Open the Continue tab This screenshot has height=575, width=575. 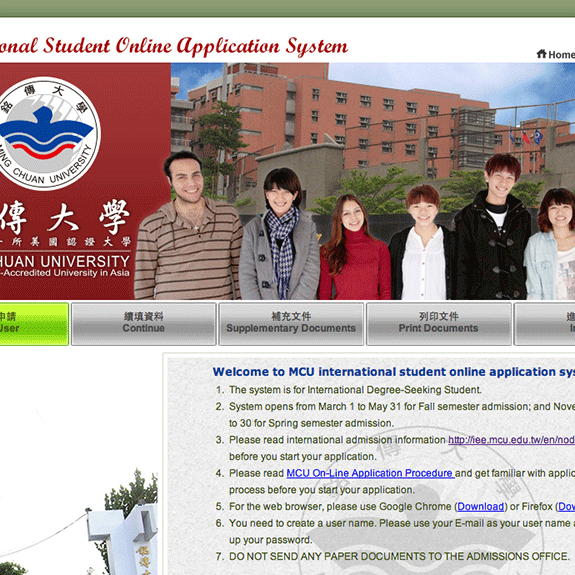pyautogui.click(x=143, y=323)
